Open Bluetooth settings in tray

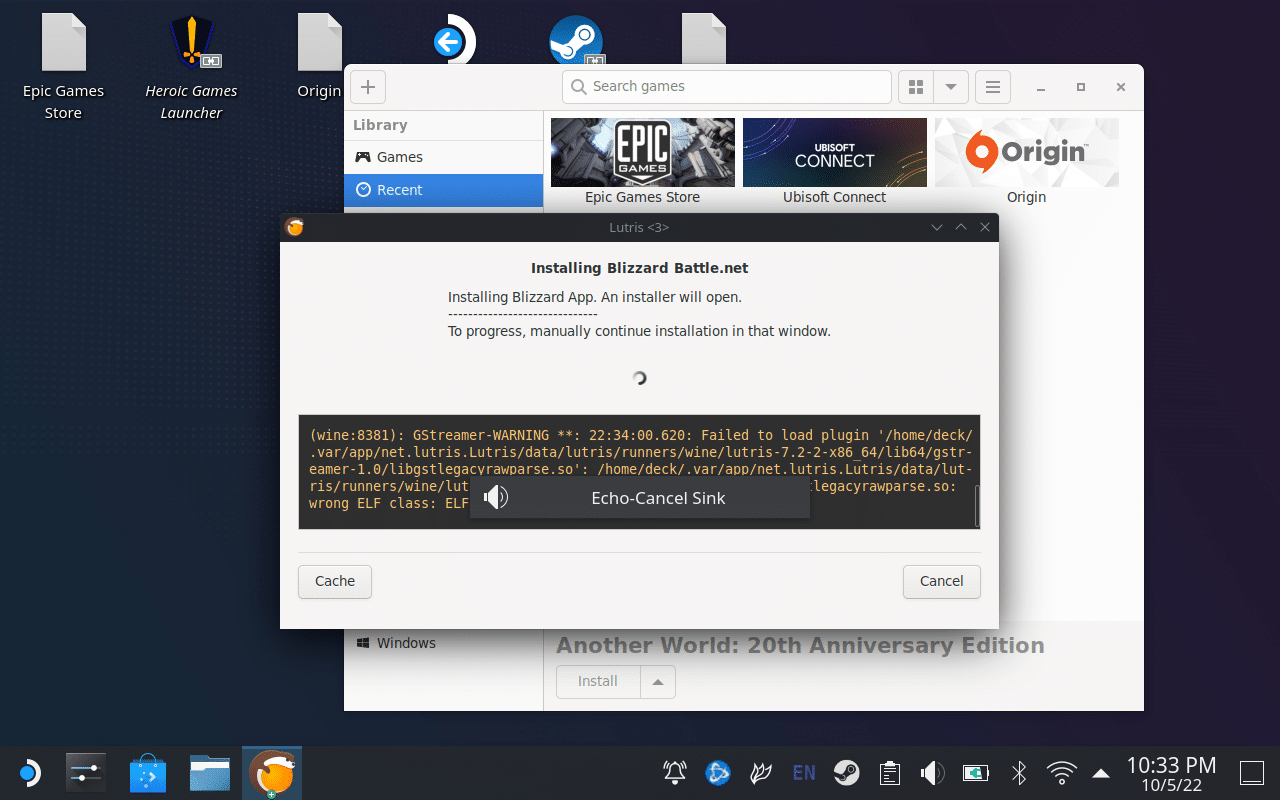click(x=1019, y=772)
